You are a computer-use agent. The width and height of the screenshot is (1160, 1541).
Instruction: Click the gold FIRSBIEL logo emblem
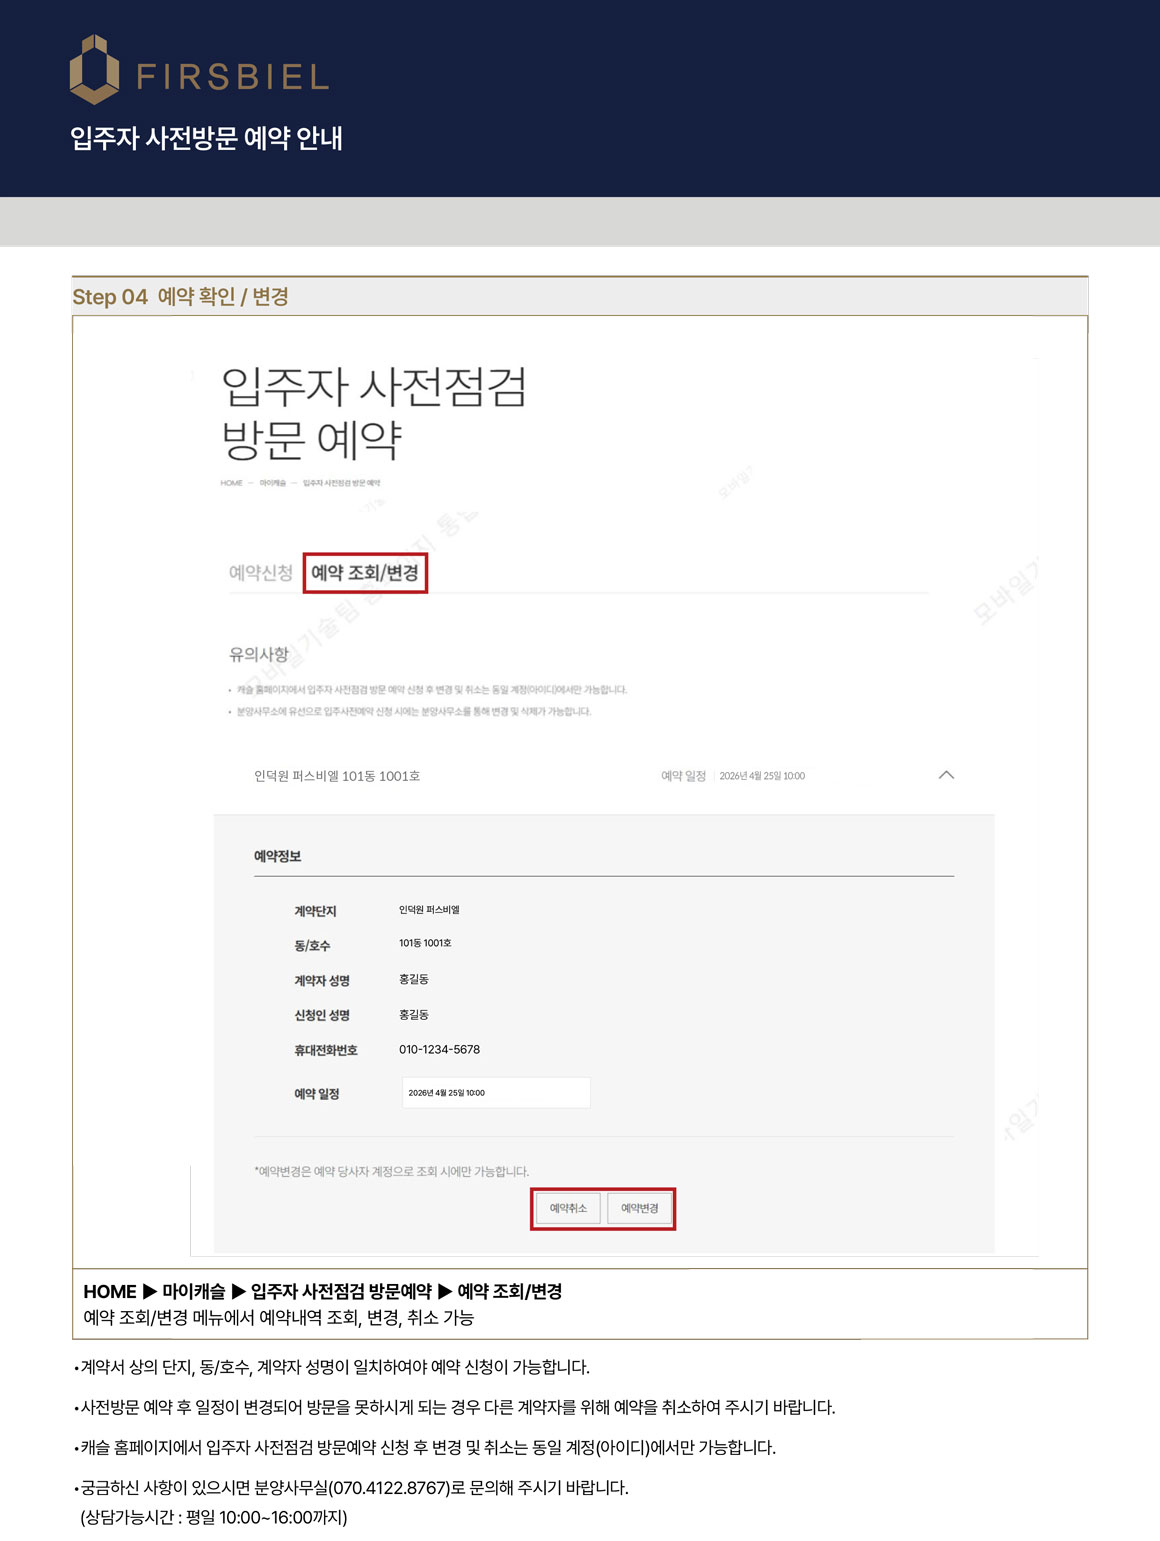pos(94,70)
